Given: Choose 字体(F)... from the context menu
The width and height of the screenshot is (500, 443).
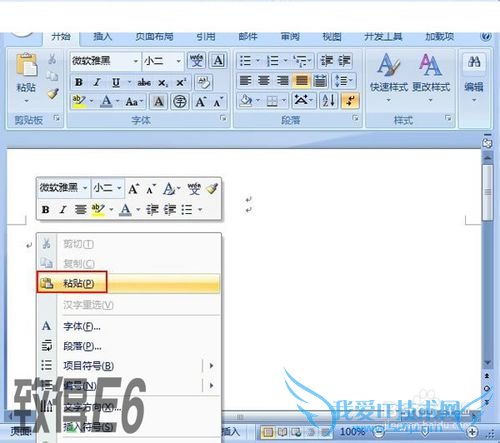Looking at the screenshot, I should click(x=129, y=326).
